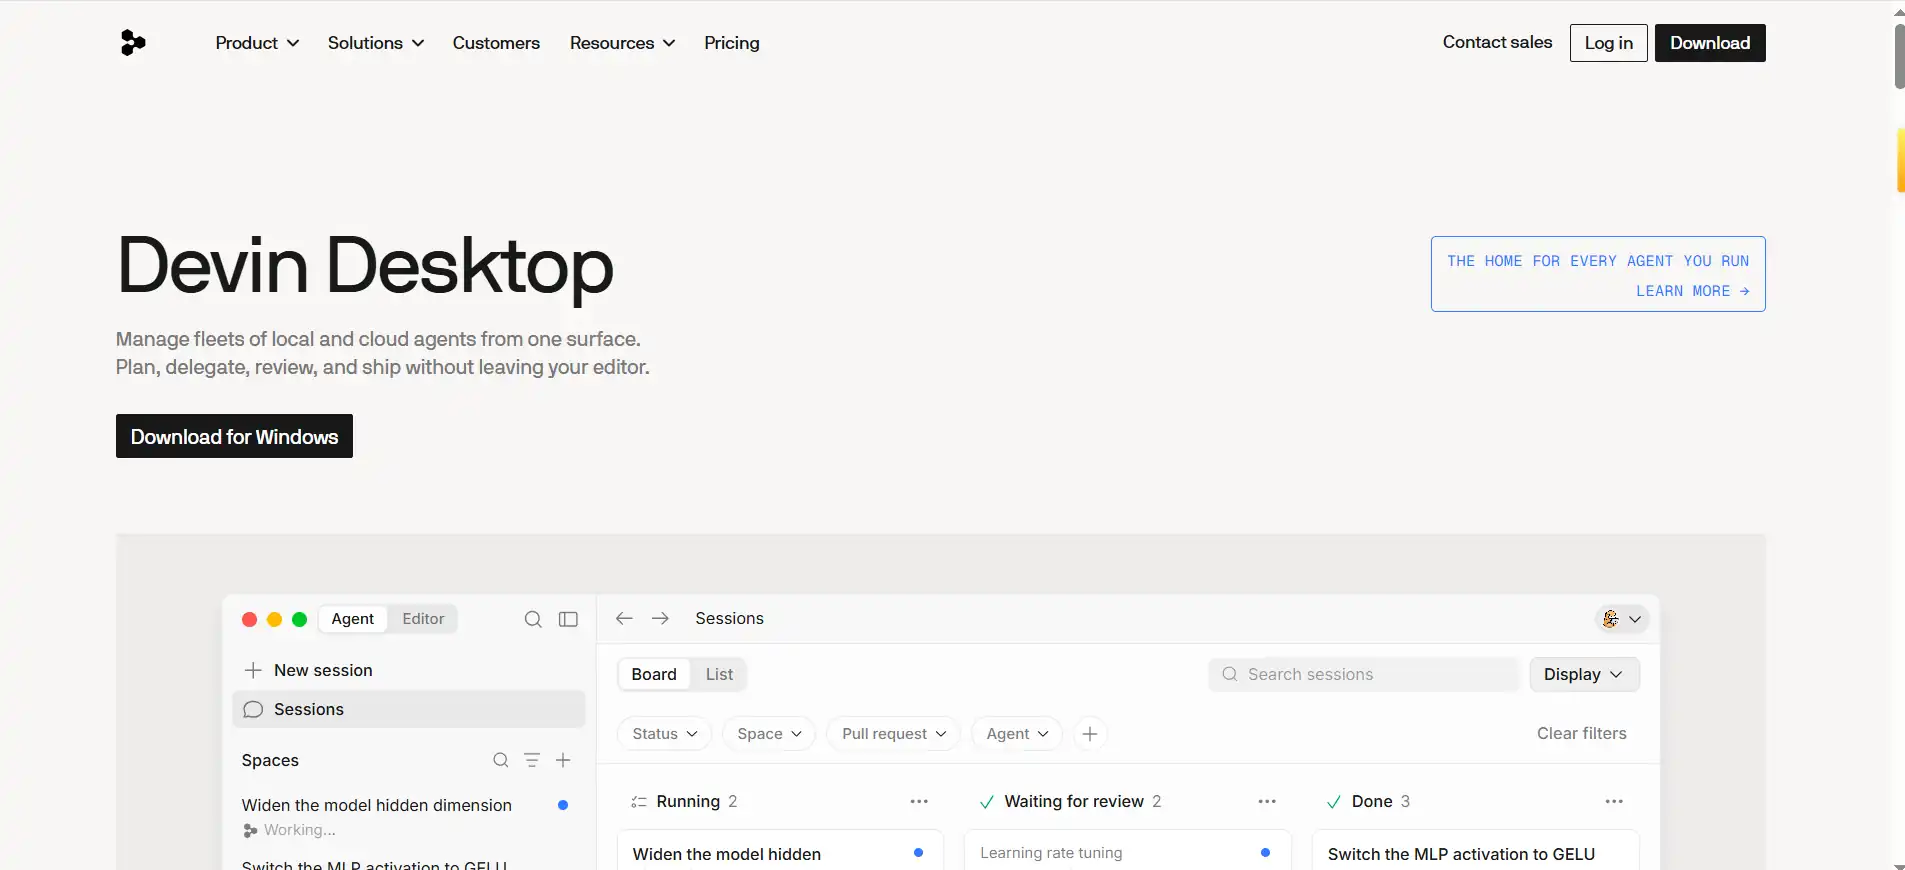1905x870 pixels.
Task: Click the Sessions page title
Action: (x=729, y=618)
